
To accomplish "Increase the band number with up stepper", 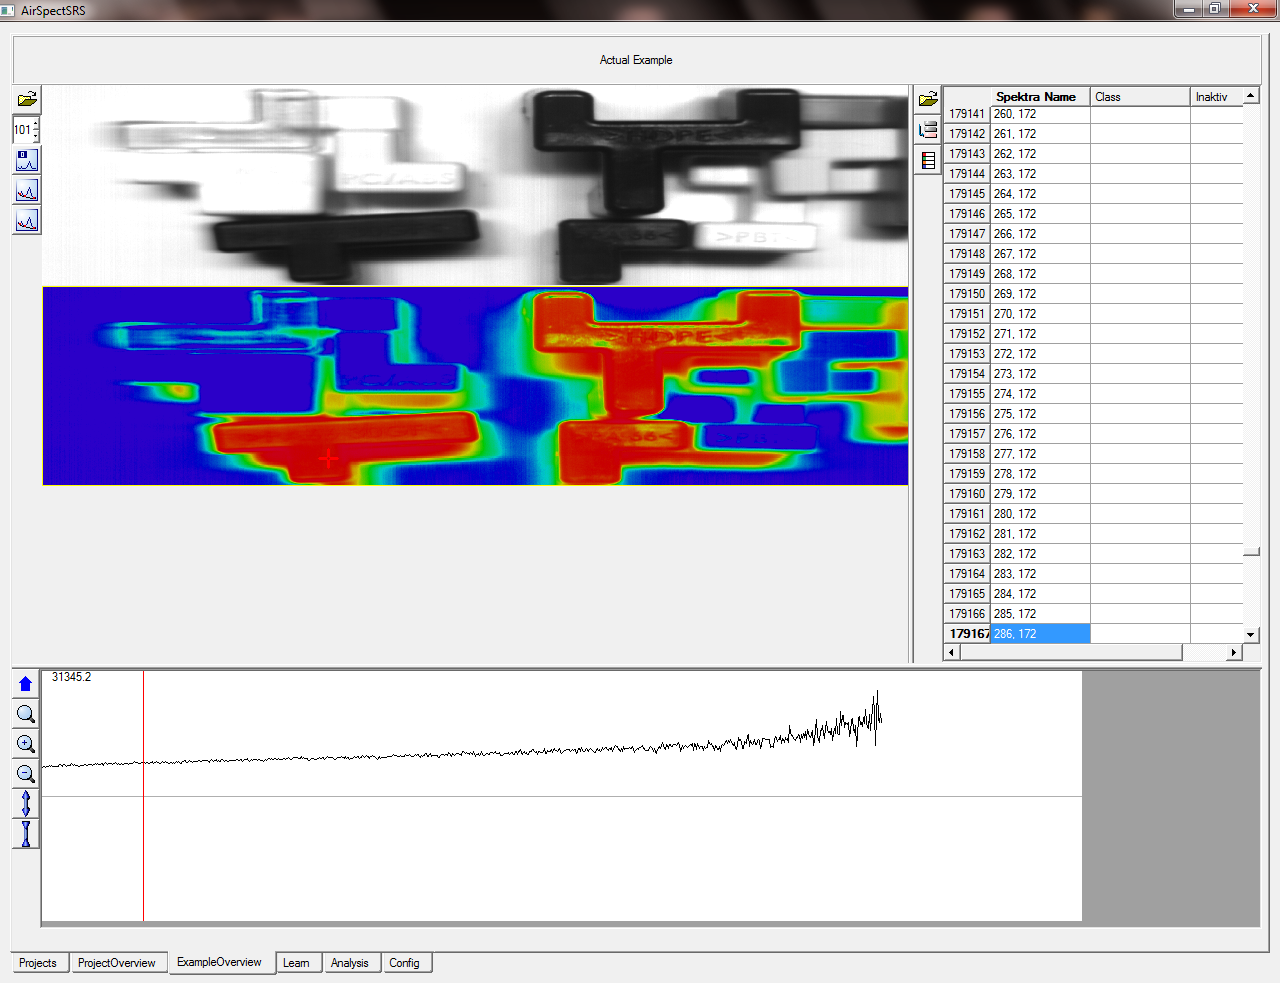I will (x=37, y=124).
